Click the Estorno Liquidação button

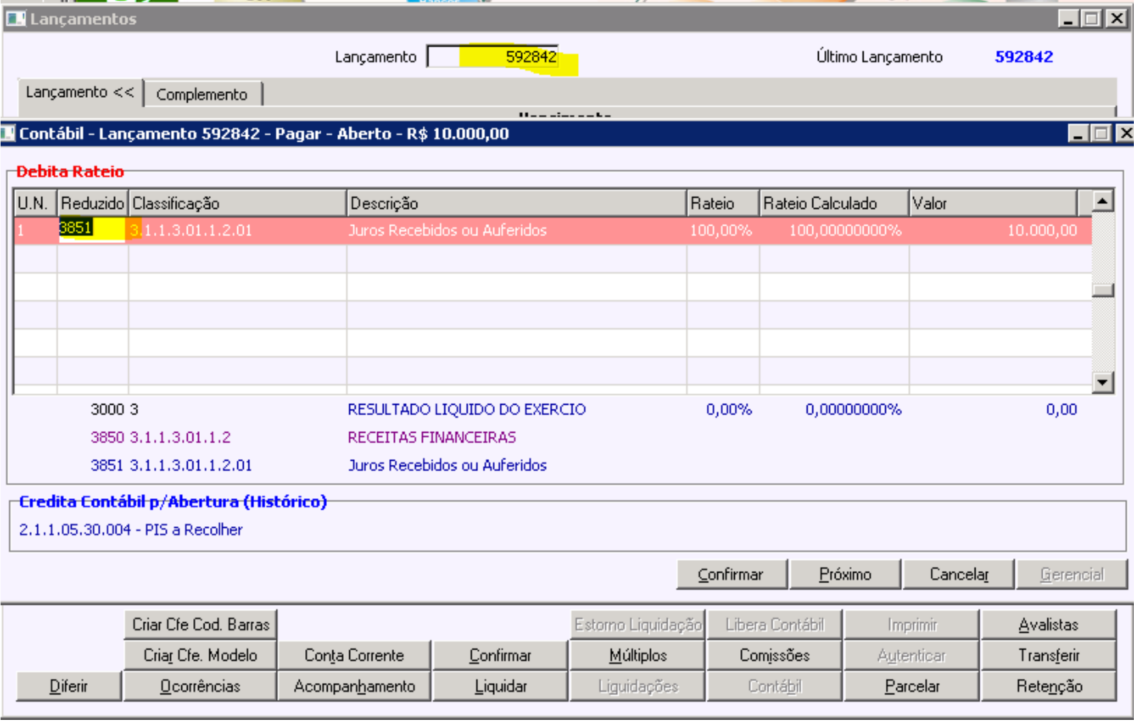pyautogui.click(x=637, y=625)
